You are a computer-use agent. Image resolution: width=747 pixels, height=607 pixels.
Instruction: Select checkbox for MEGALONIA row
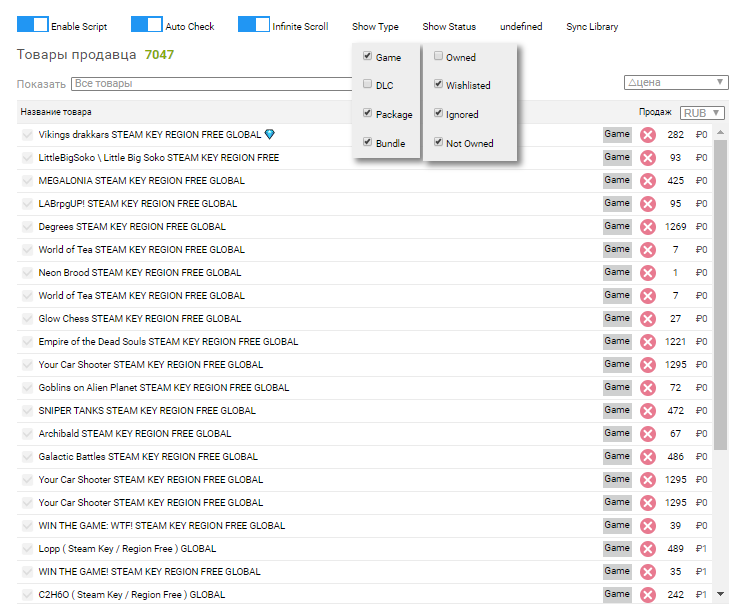[27, 181]
